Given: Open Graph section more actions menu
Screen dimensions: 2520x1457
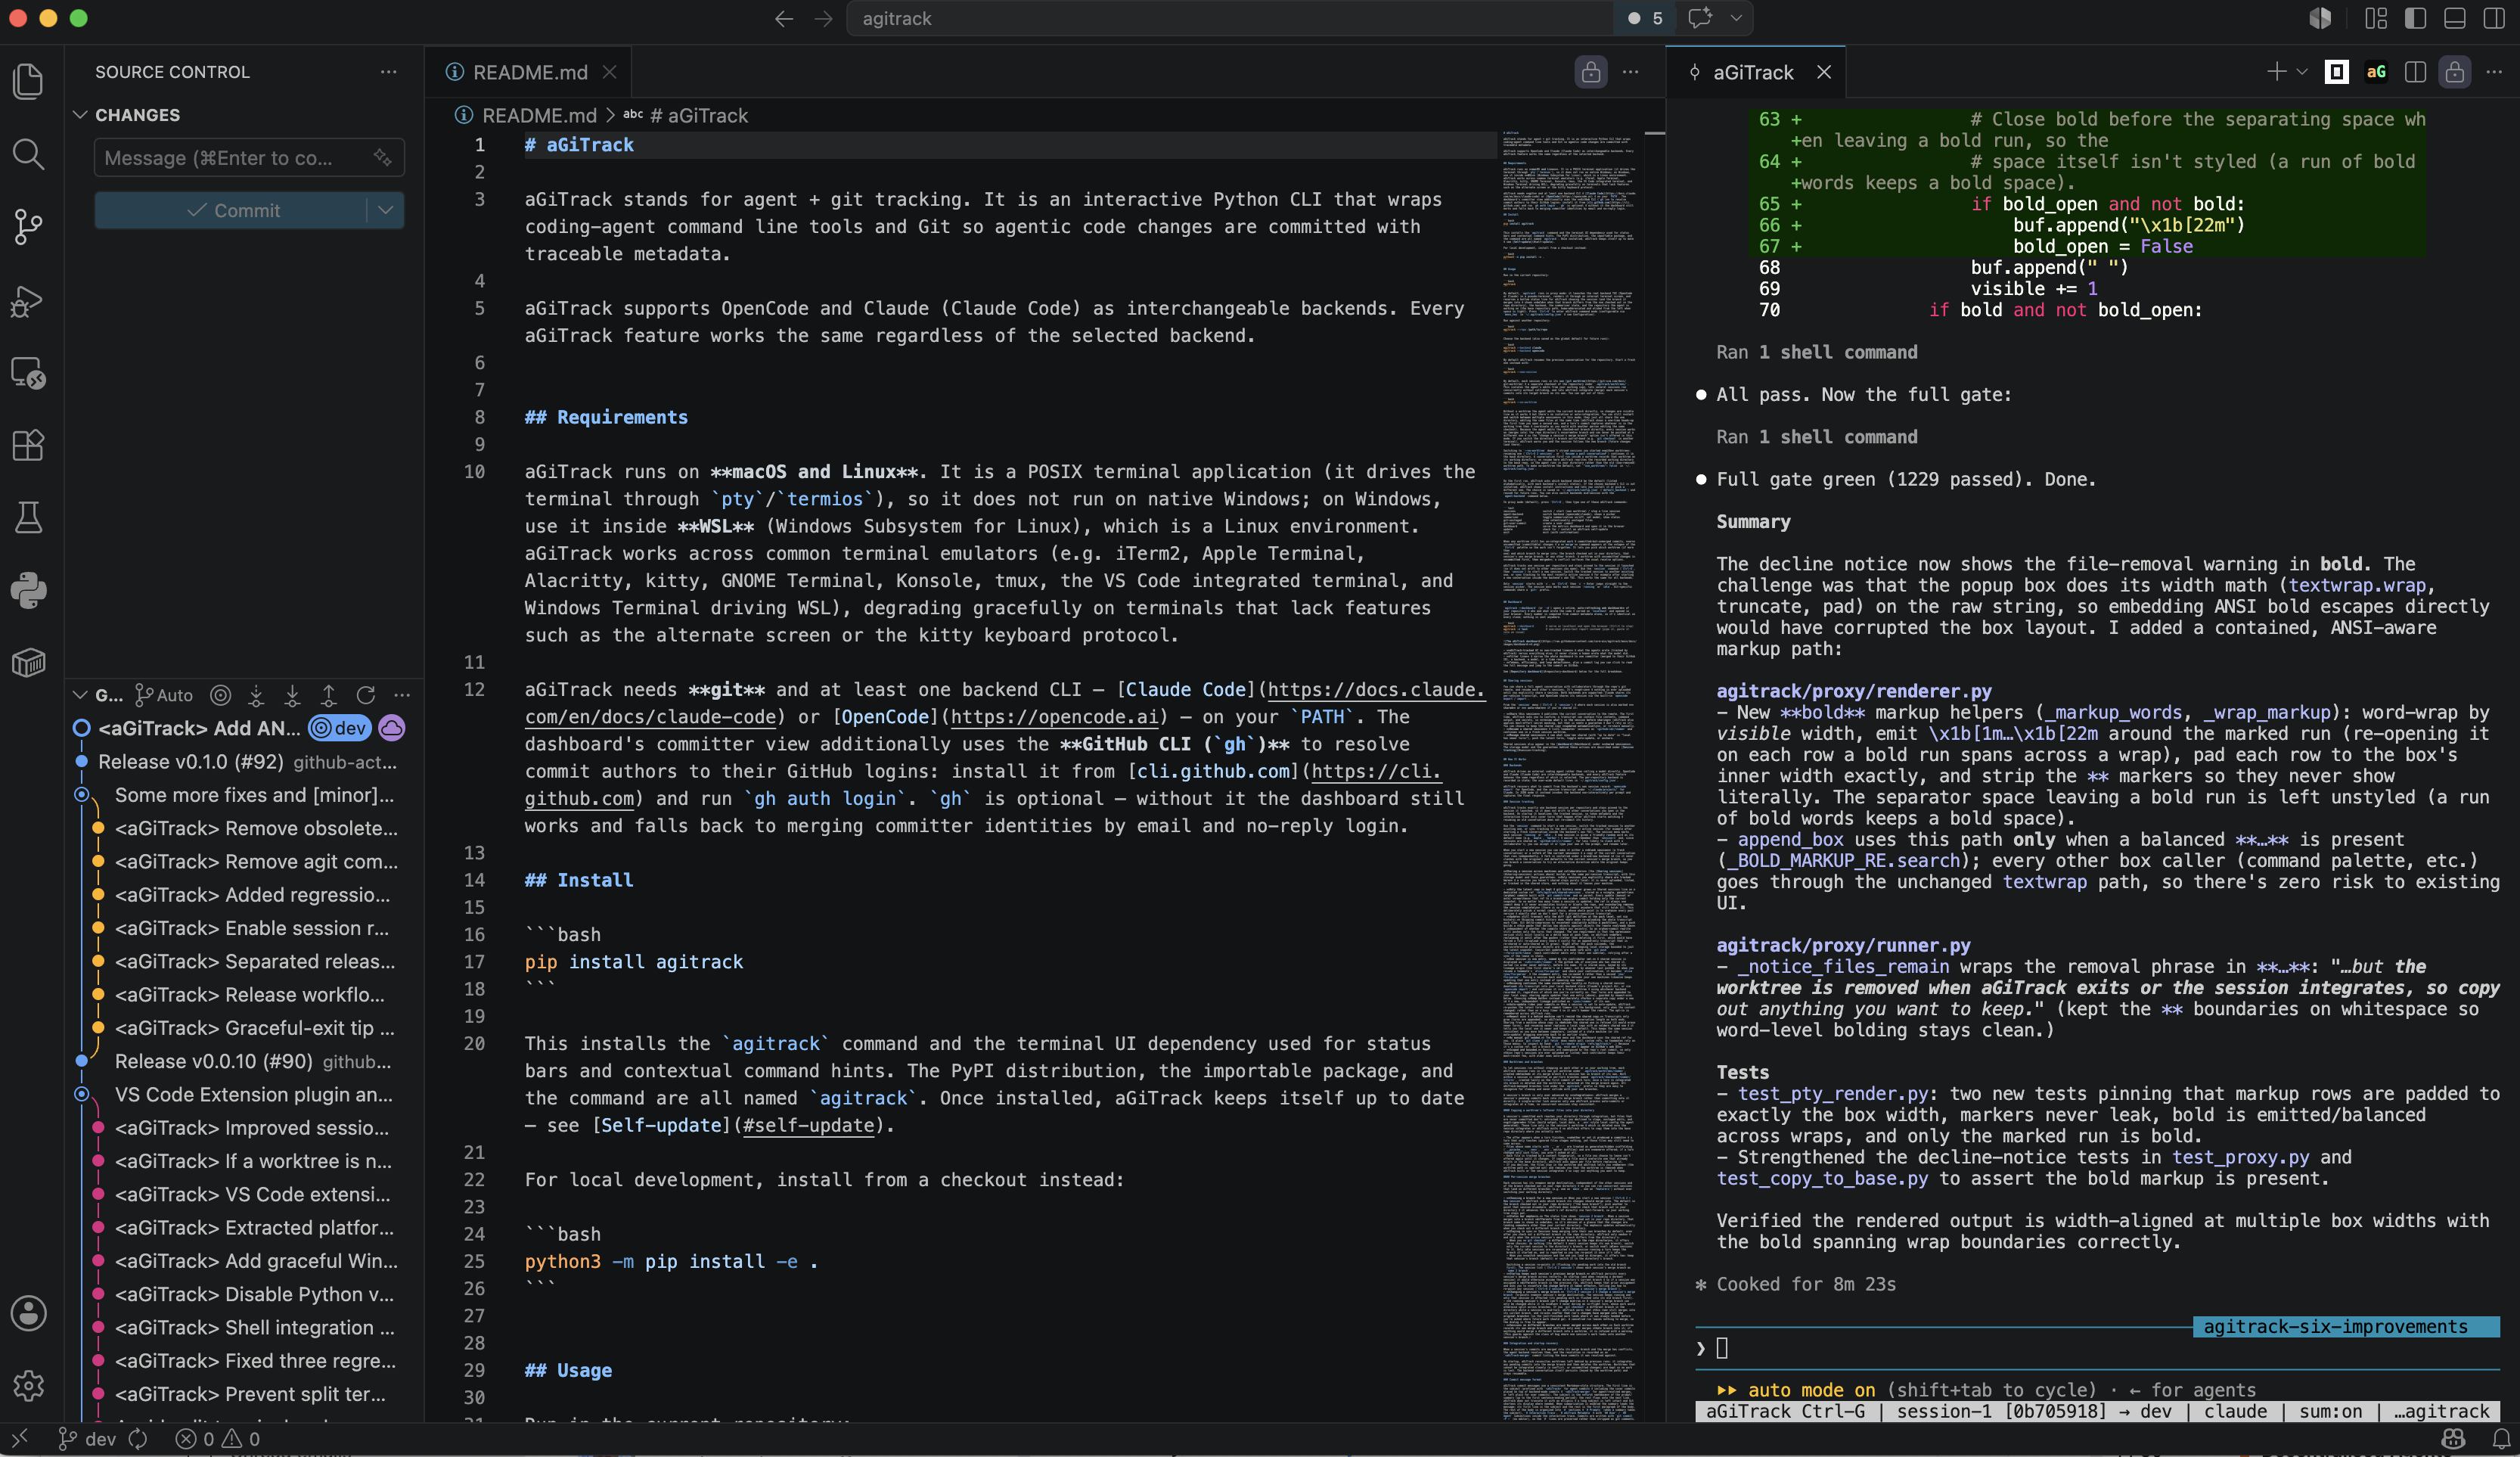Looking at the screenshot, I should [x=402, y=694].
